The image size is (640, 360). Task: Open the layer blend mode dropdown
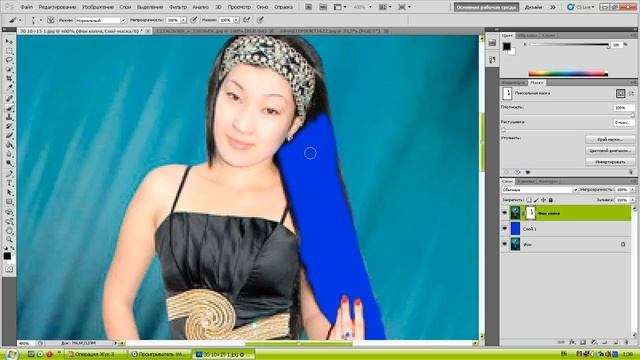540,190
